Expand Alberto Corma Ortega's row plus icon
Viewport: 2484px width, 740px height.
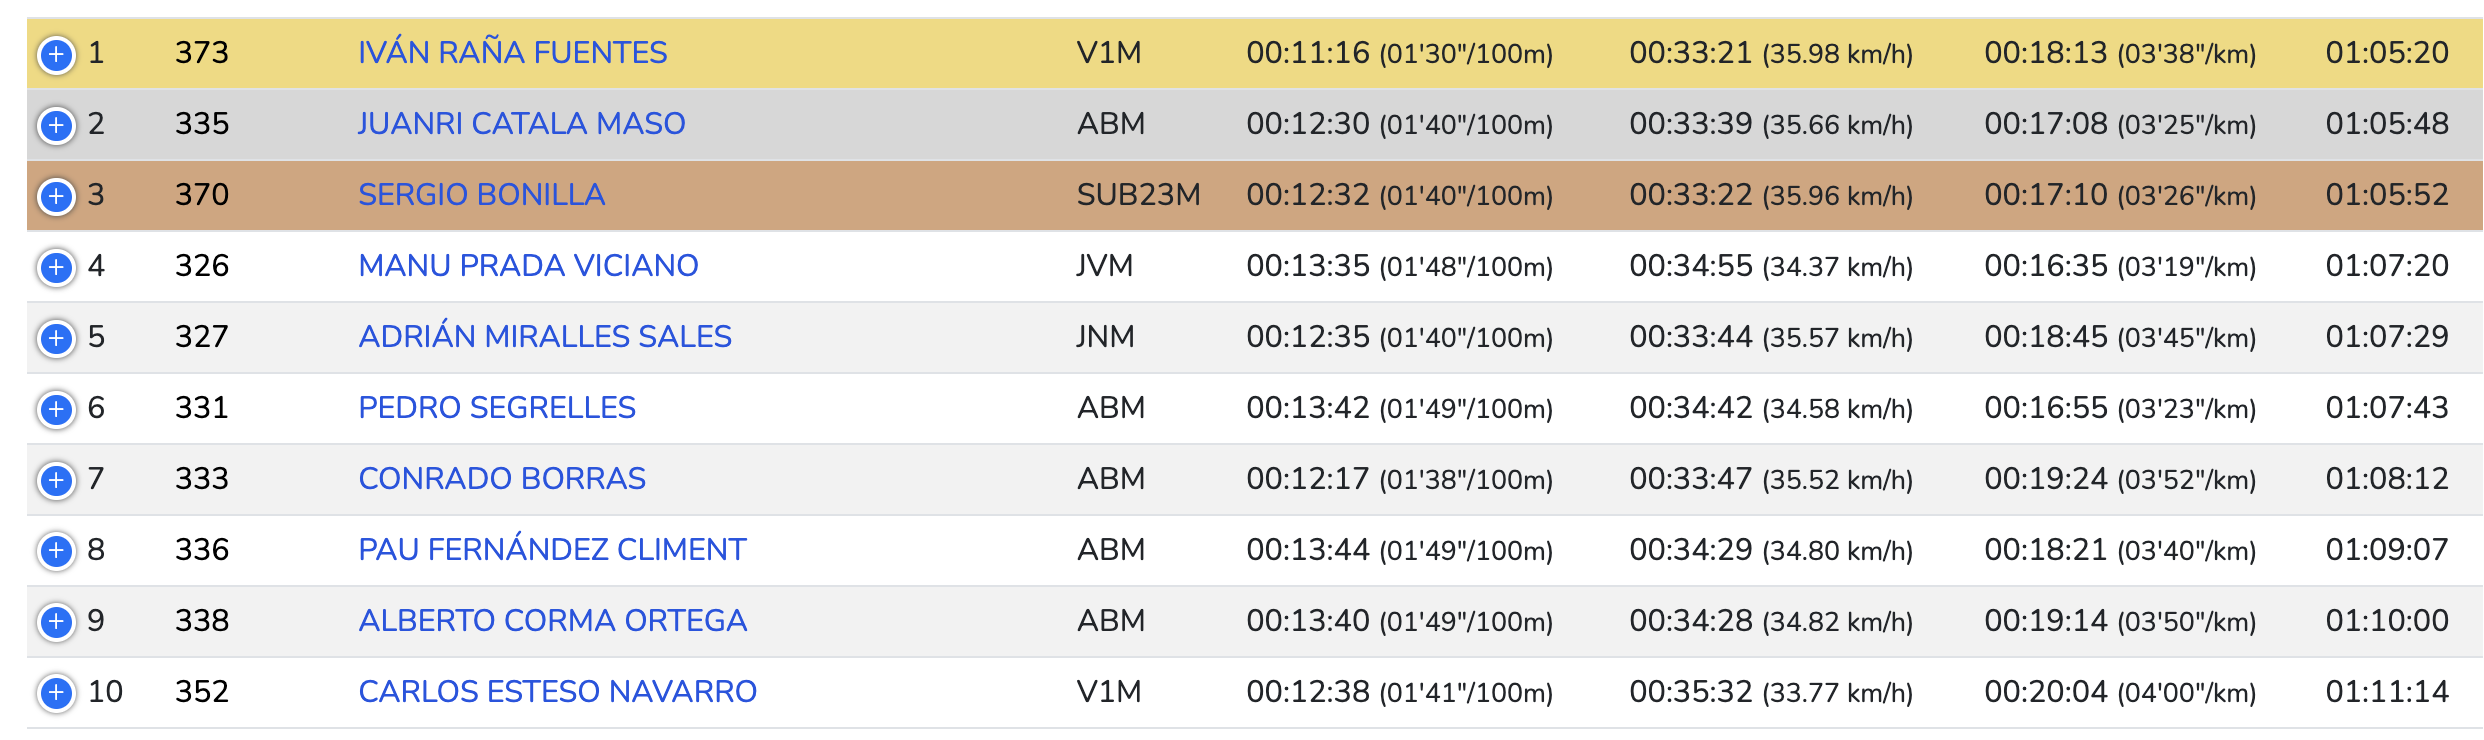[56, 622]
